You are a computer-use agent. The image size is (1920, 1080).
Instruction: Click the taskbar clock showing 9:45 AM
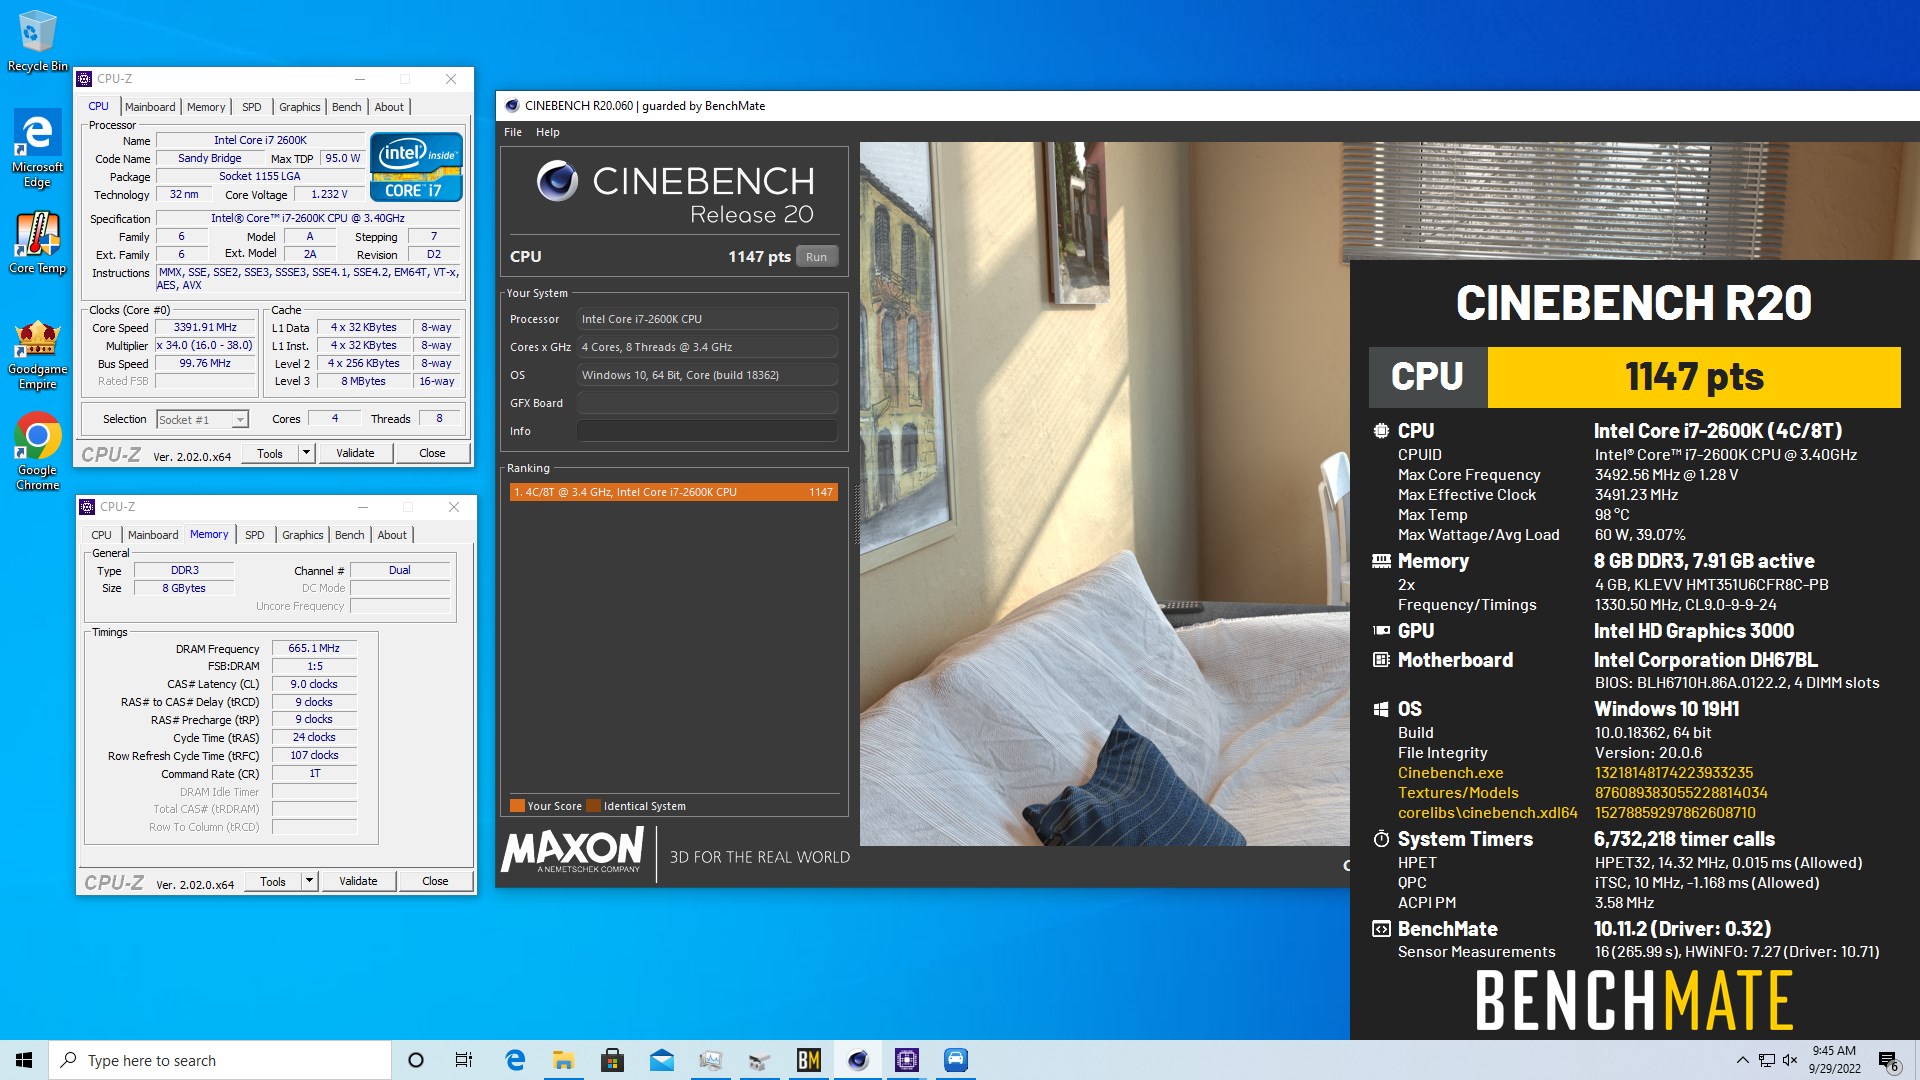(1834, 1060)
